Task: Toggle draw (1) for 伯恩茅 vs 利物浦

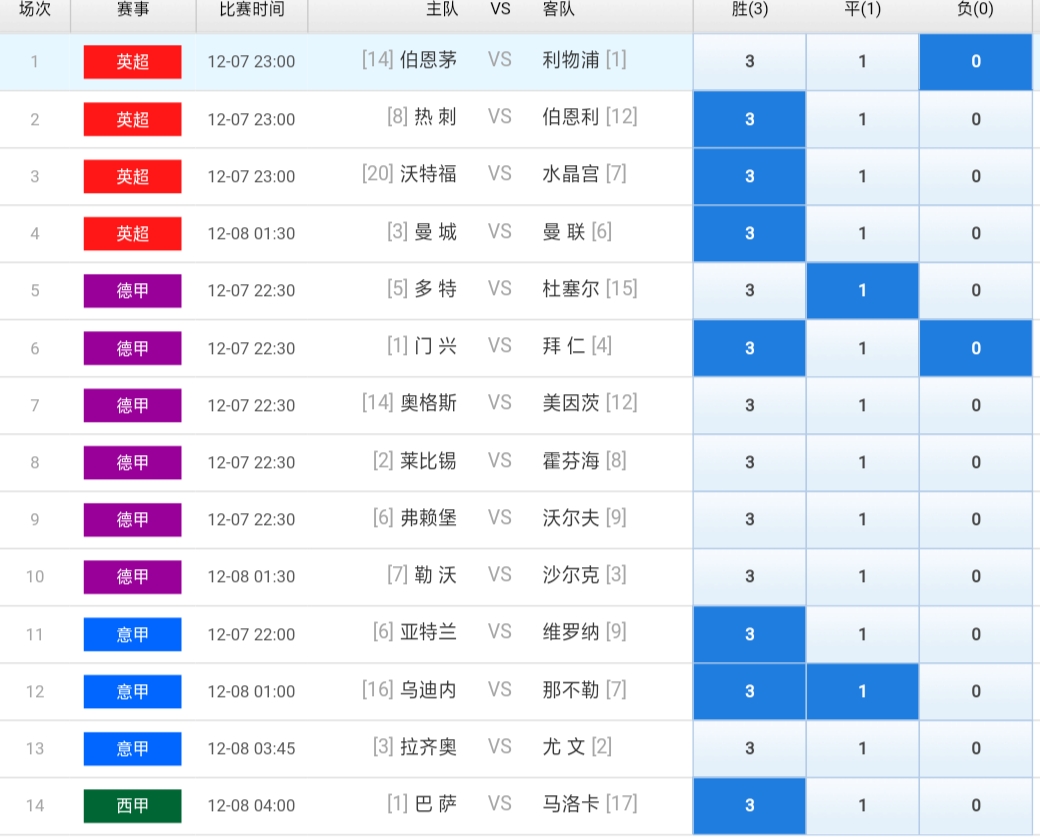Action: (x=862, y=62)
